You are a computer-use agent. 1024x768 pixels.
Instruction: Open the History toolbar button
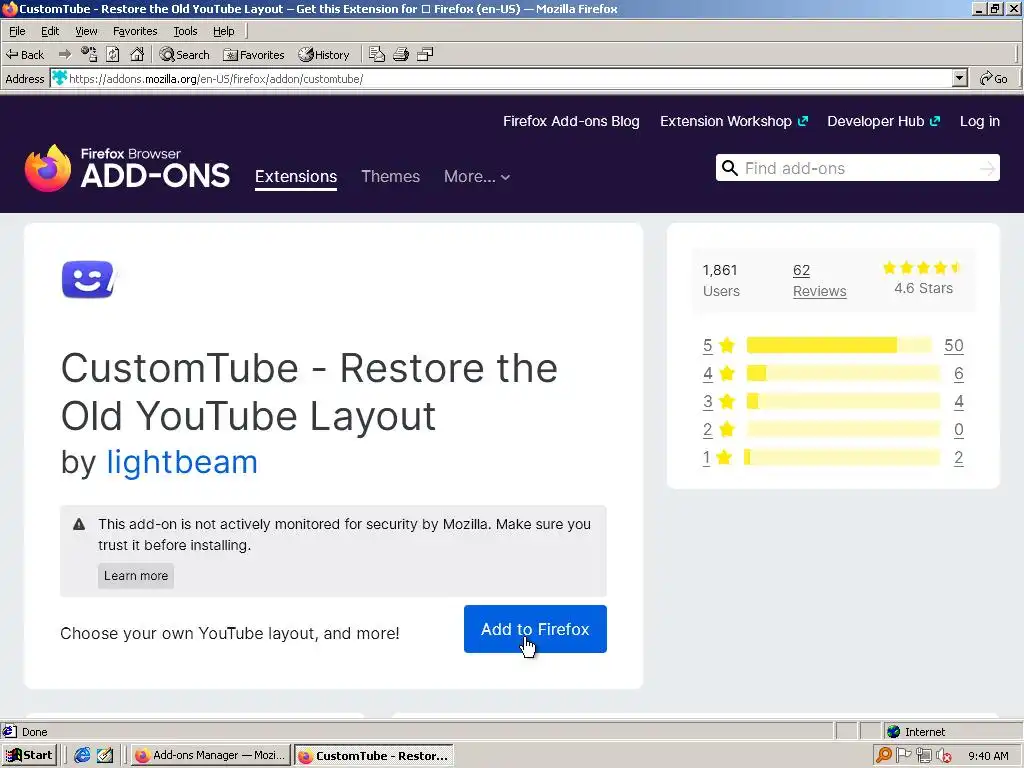324,55
